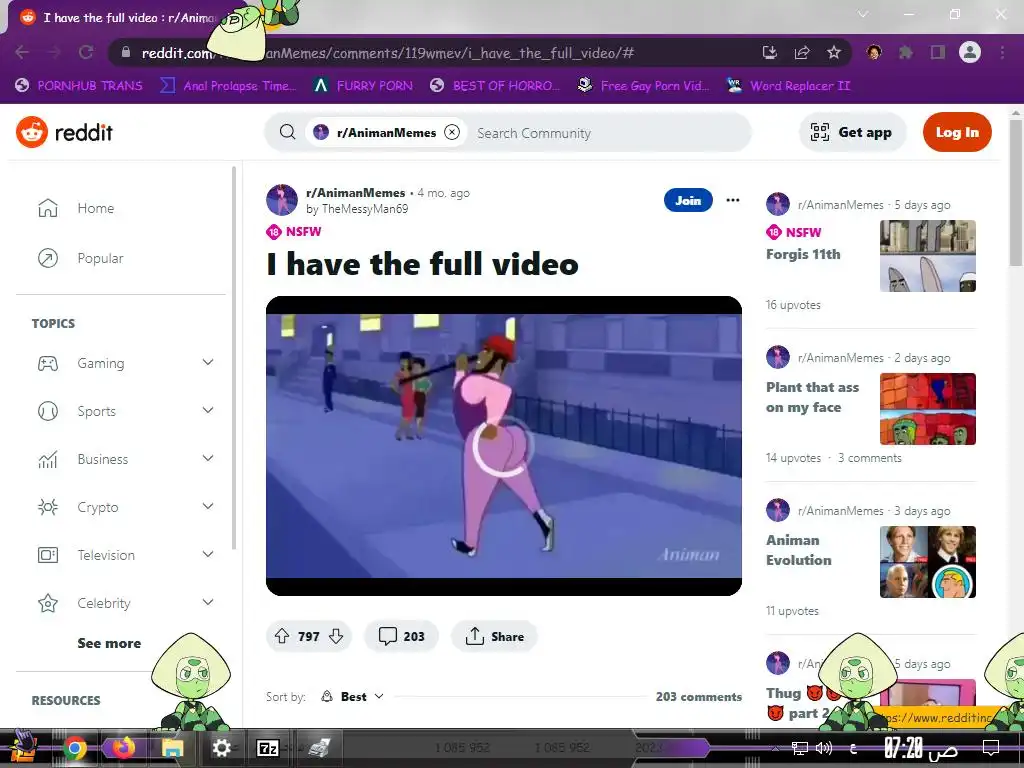The height and width of the screenshot is (768, 1024).
Task: Open the Chrome profile avatar
Action: click(970, 52)
